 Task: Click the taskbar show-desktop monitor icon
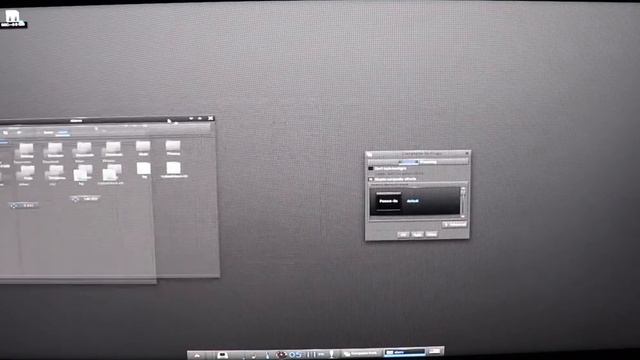(x=222, y=355)
